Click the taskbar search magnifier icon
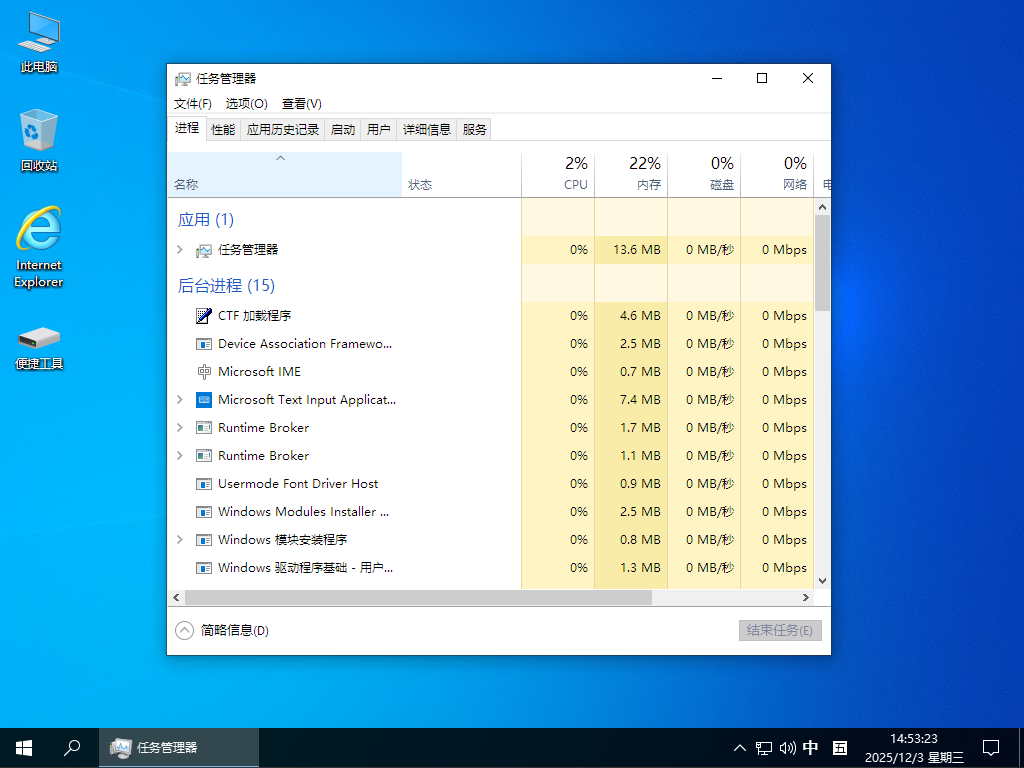Screen dimensions: 1024x768 [x=72, y=747]
